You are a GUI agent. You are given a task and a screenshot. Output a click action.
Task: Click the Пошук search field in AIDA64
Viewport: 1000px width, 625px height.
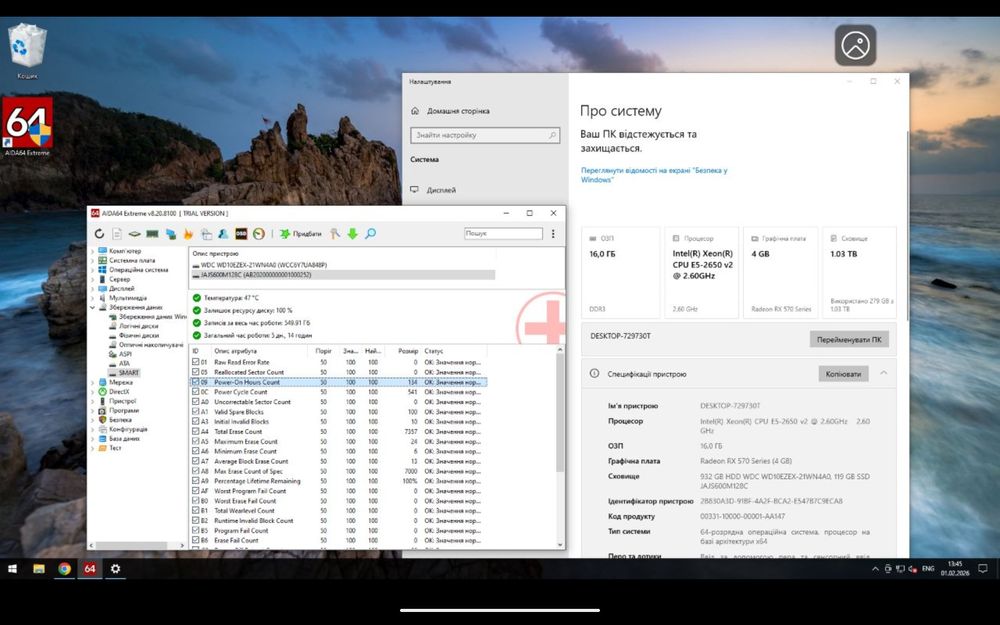503,233
